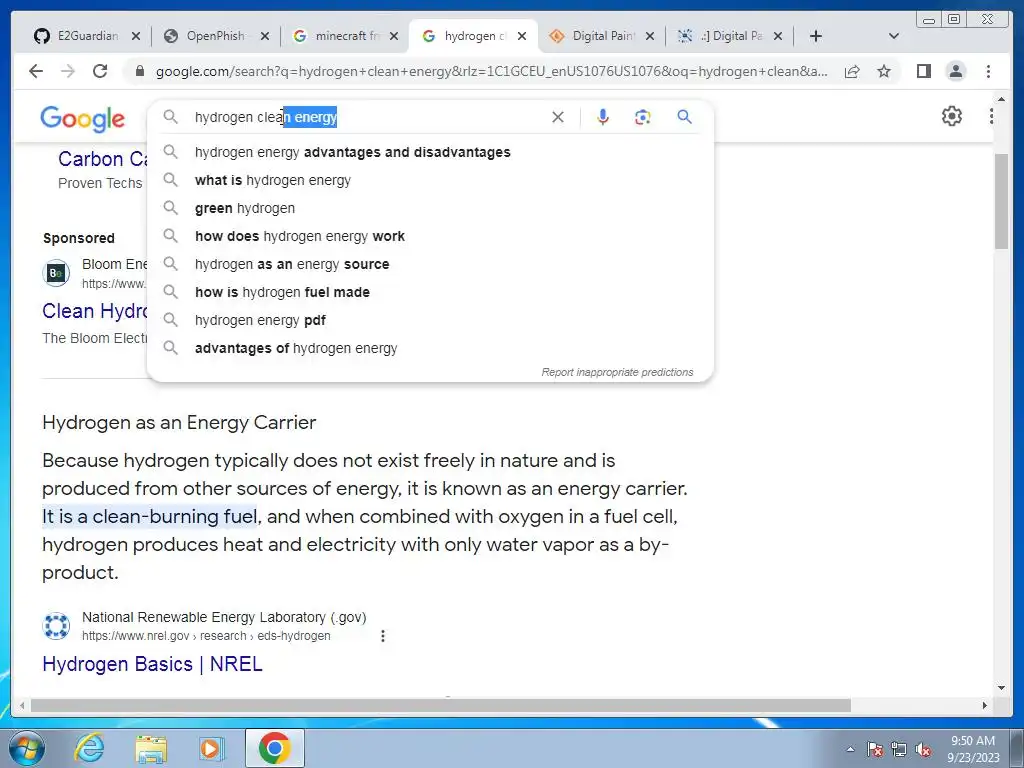Image resolution: width=1024 pixels, height=768 pixels.
Task: Open the 'Hydrogen Basics | NREL' result
Action: tap(152, 664)
